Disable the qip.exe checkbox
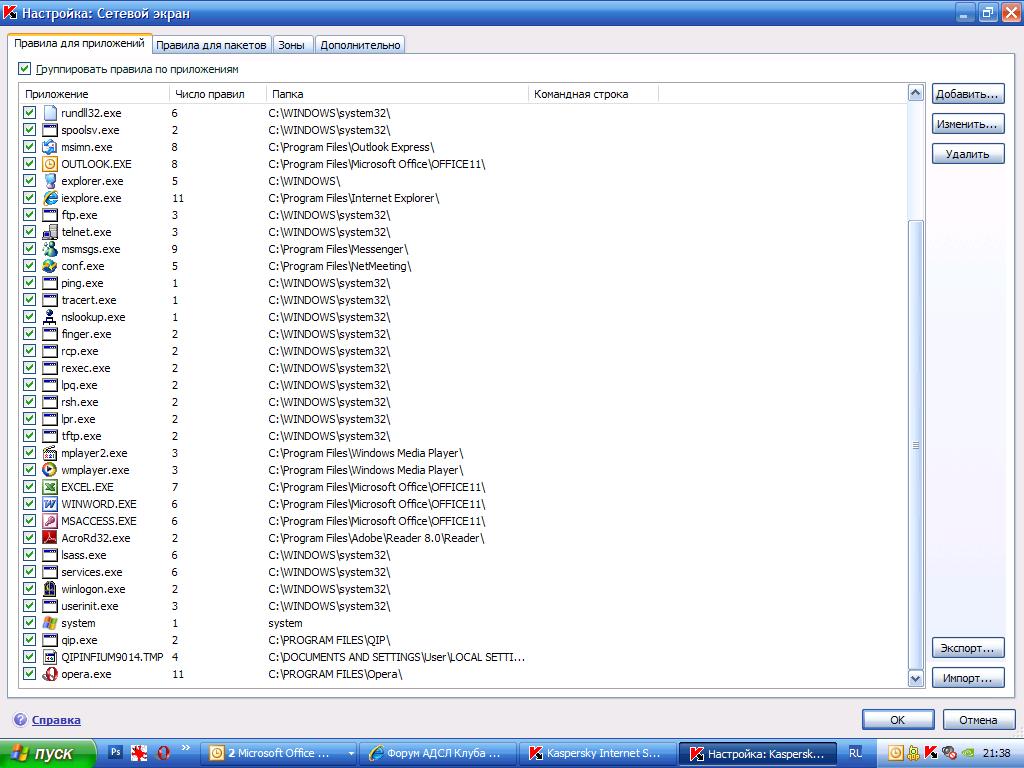 pyautogui.click(x=29, y=640)
